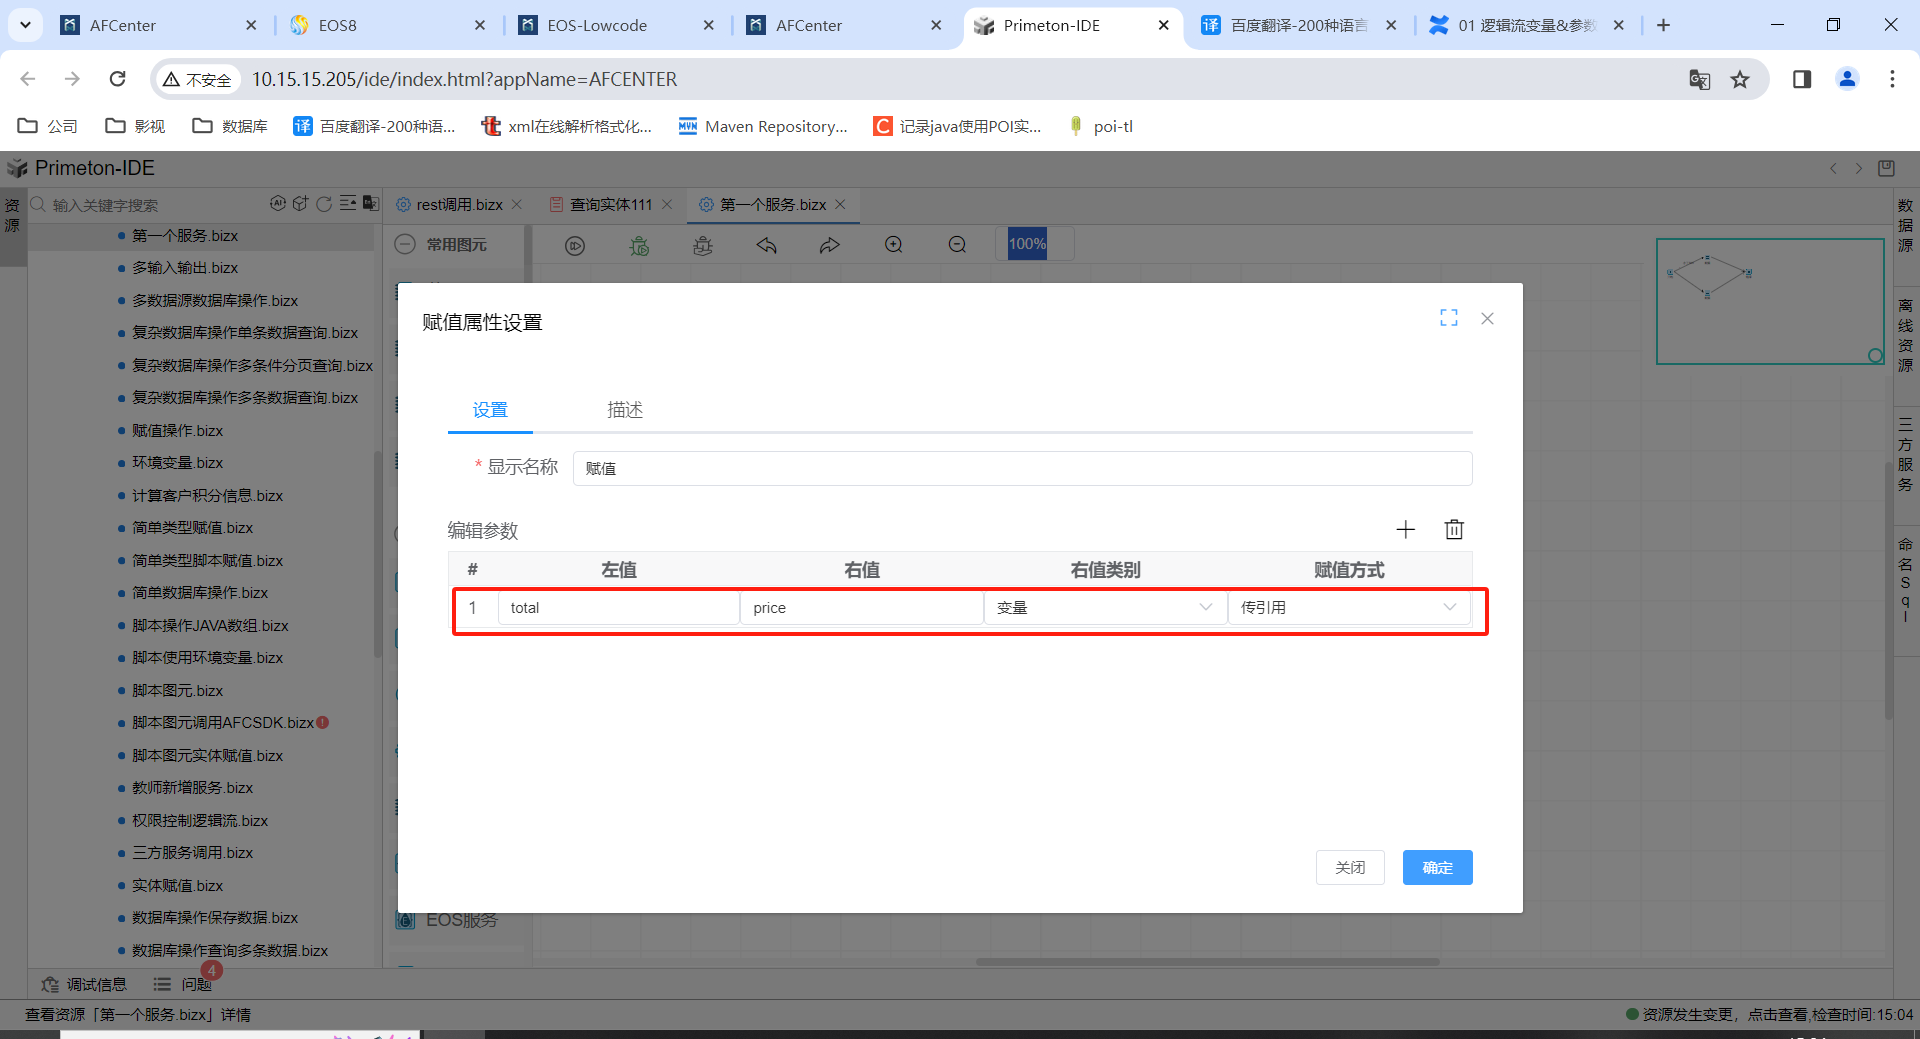Screen dimensions: 1920x1039
Task: Add a new parameter row with plus icon
Action: [1406, 529]
